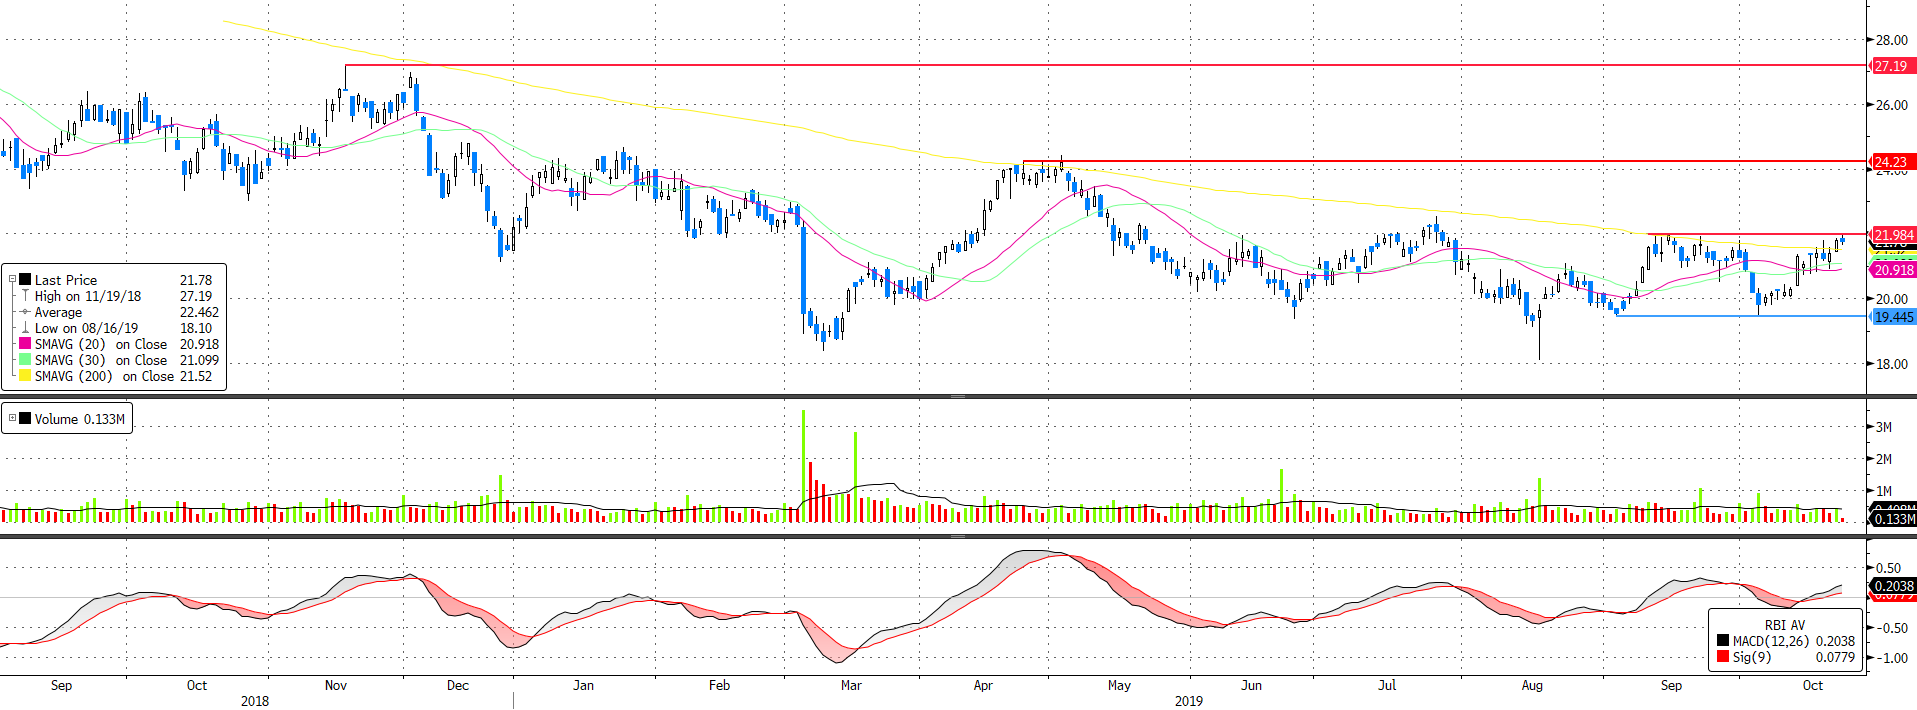The width and height of the screenshot is (1917, 710).
Task: Click the High marker icon in legend
Action: pos(25,296)
